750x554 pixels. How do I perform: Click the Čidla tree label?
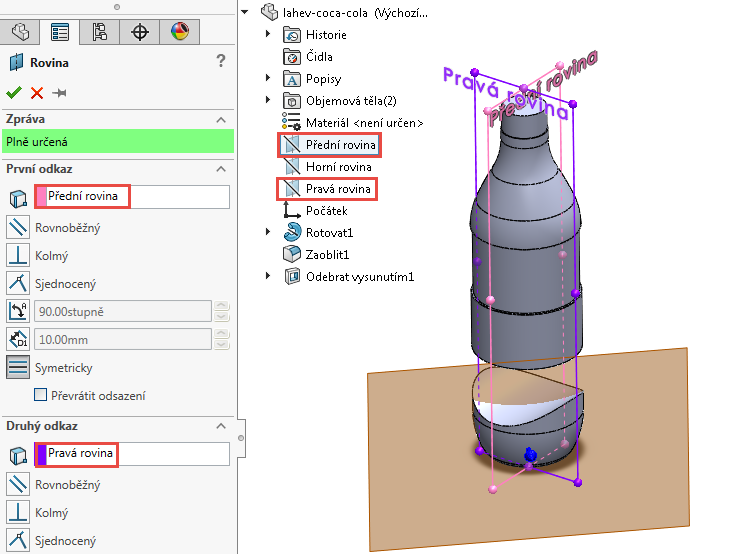click(x=319, y=56)
